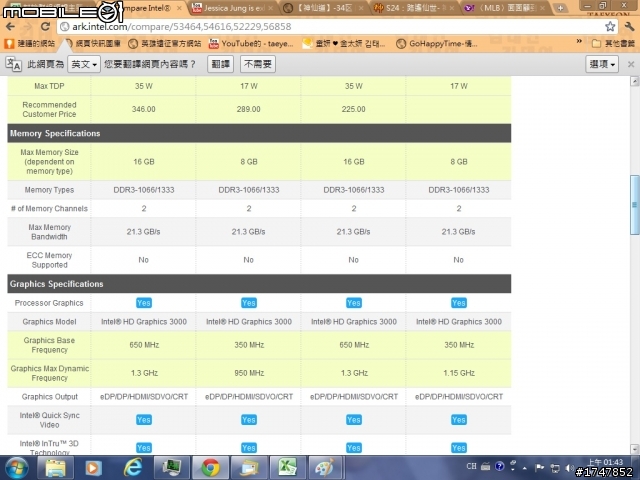Open the 英雄遠征官方網站 bookmark link

pyautogui.click(x=165, y=43)
